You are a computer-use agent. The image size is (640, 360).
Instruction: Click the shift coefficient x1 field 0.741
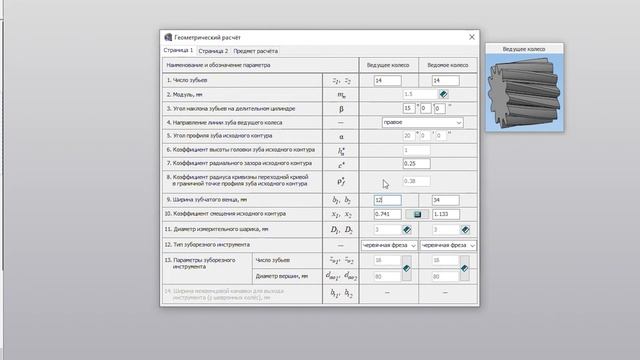[387, 214]
